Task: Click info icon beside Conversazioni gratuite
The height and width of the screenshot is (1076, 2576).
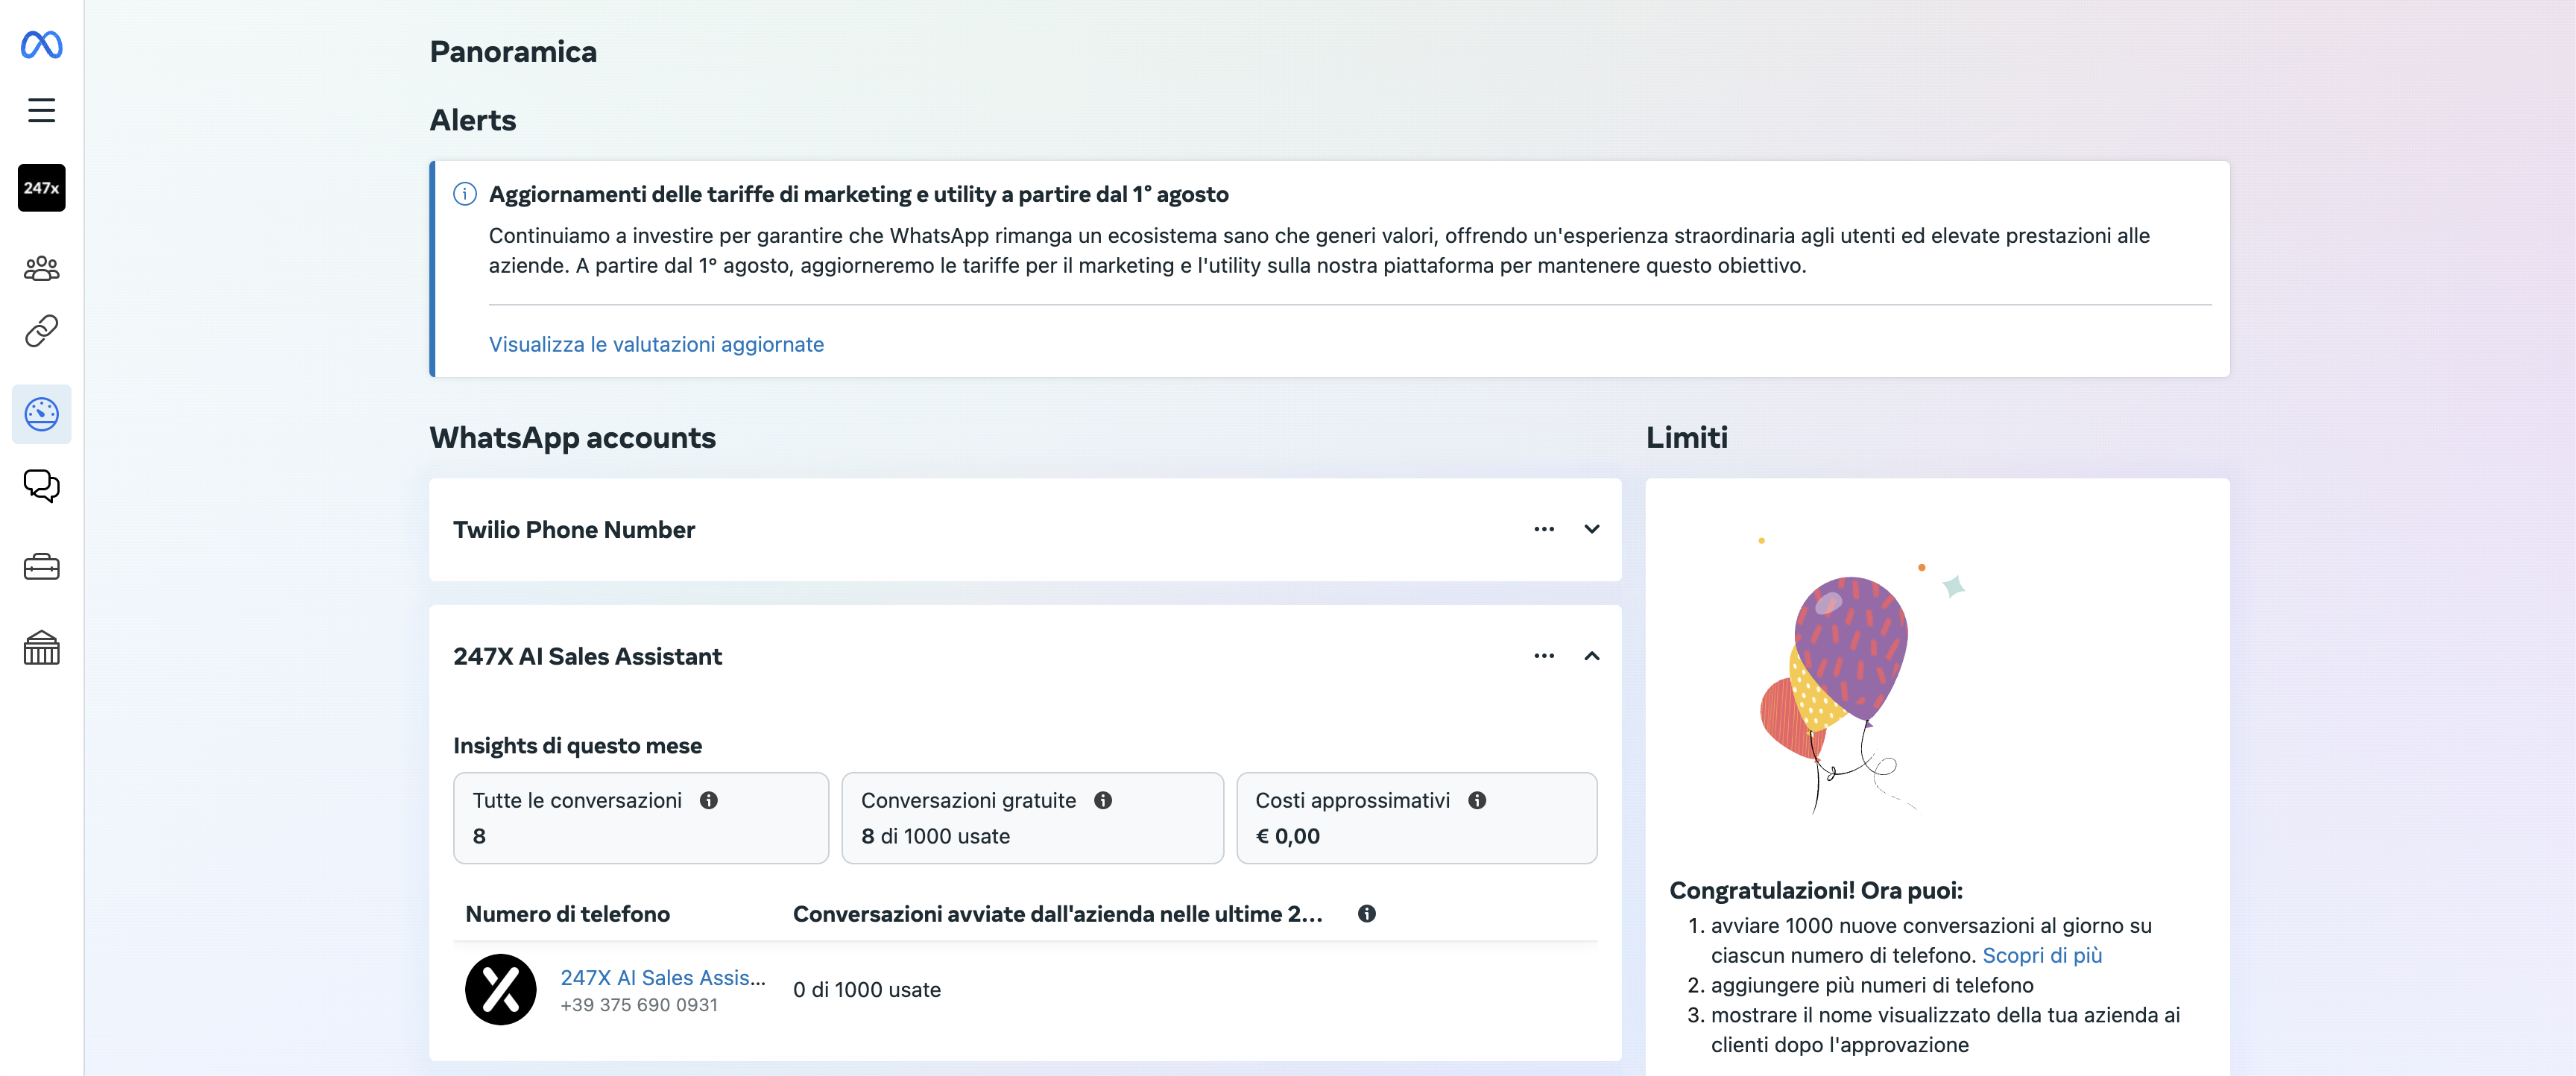Action: [x=1103, y=800]
